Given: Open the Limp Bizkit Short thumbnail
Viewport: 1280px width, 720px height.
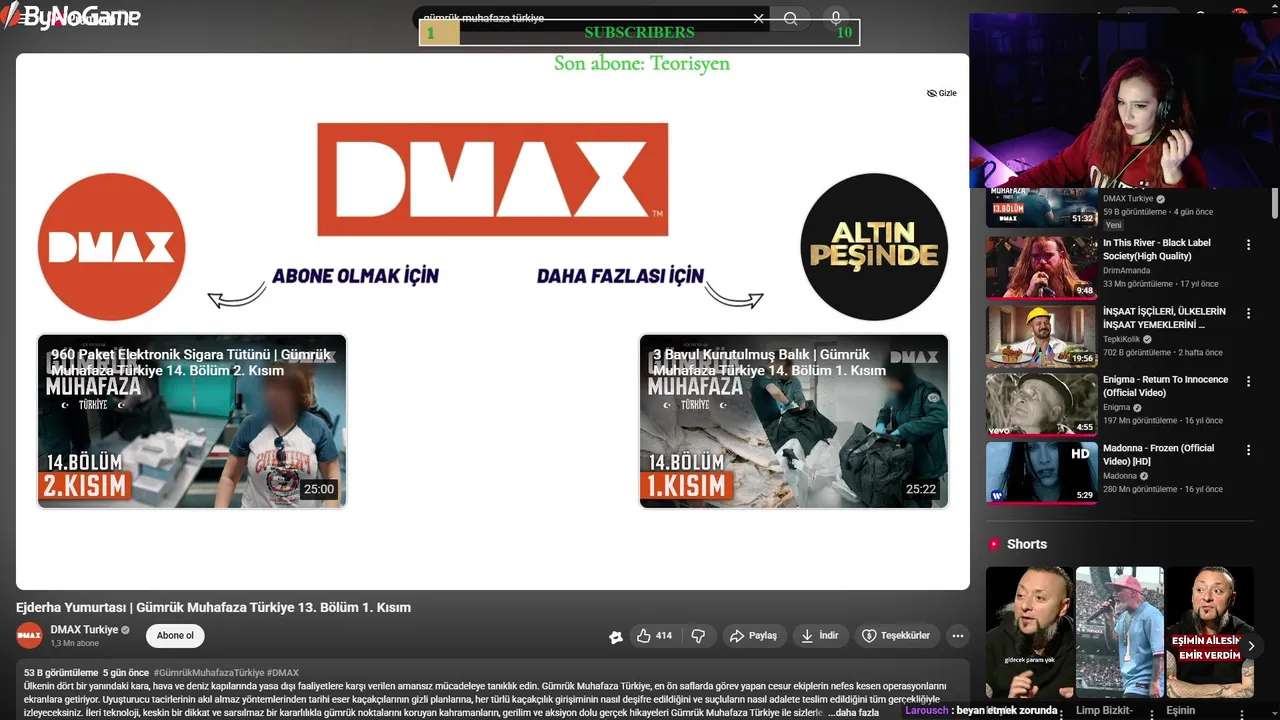Looking at the screenshot, I should [1120, 632].
